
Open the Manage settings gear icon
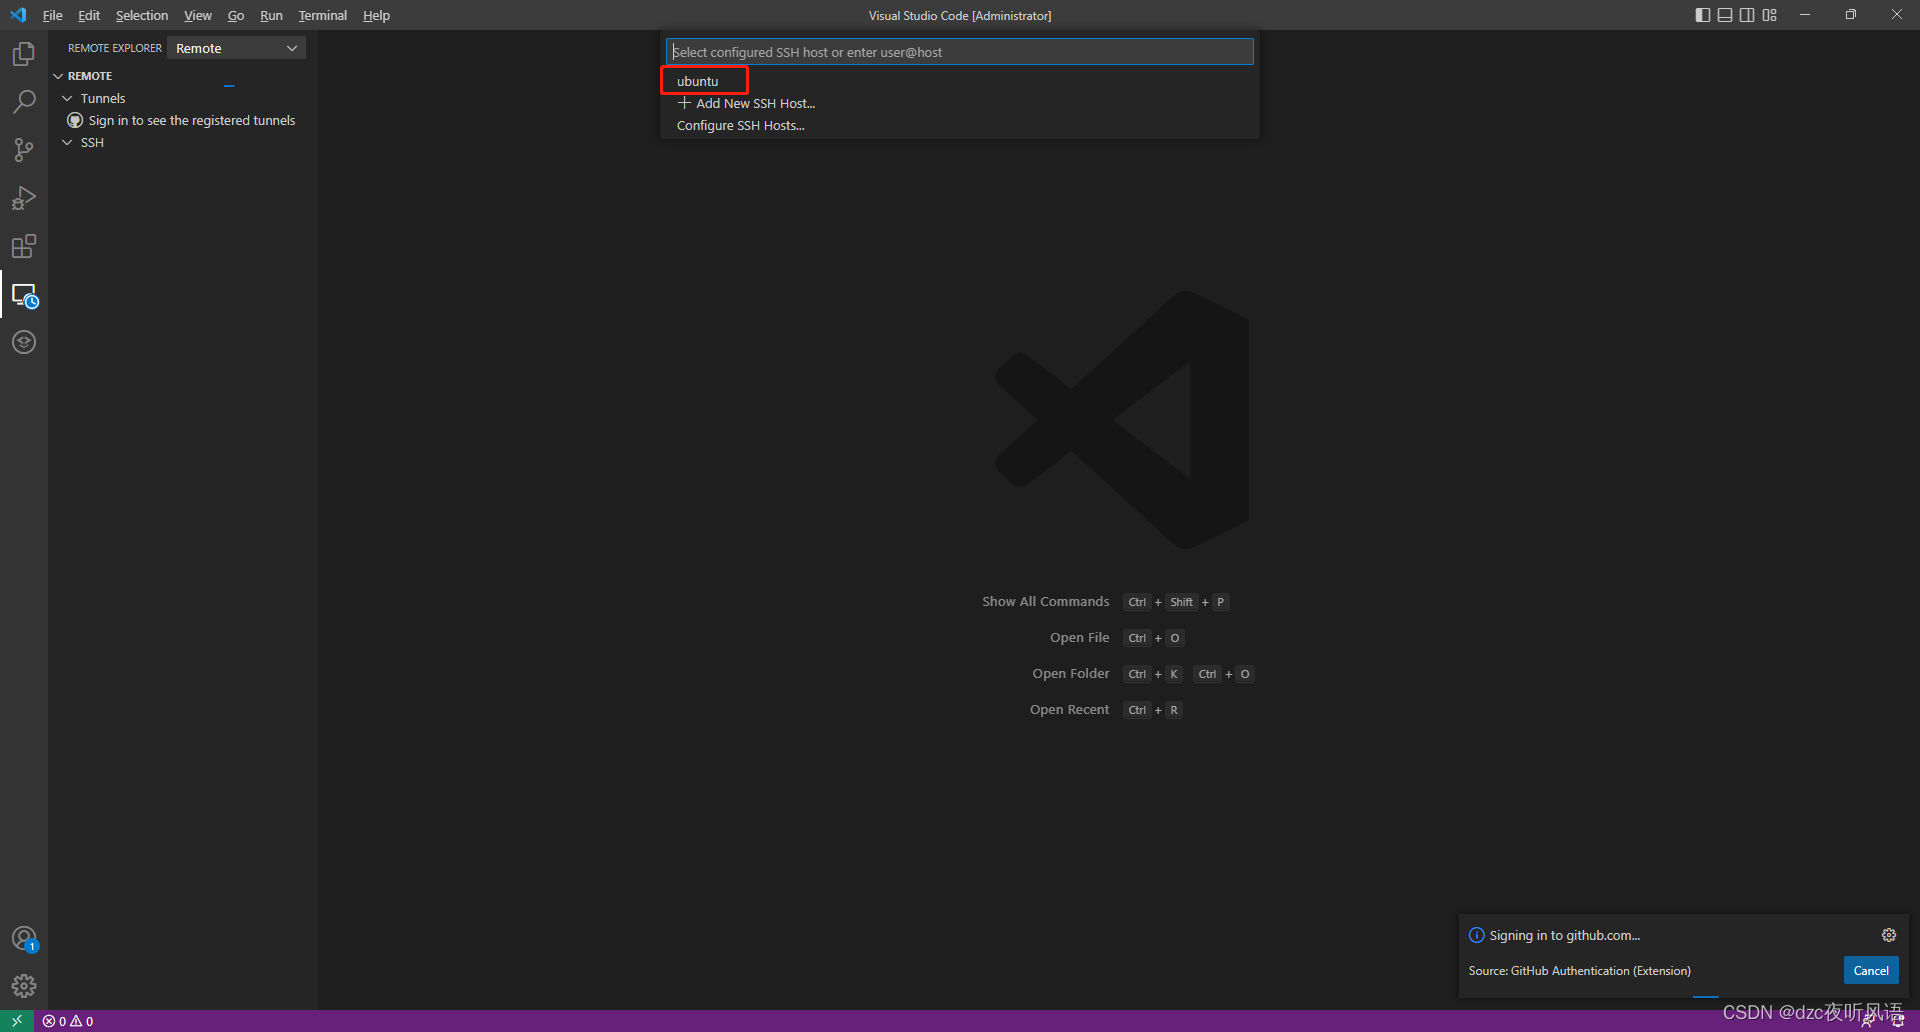pos(23,985)
